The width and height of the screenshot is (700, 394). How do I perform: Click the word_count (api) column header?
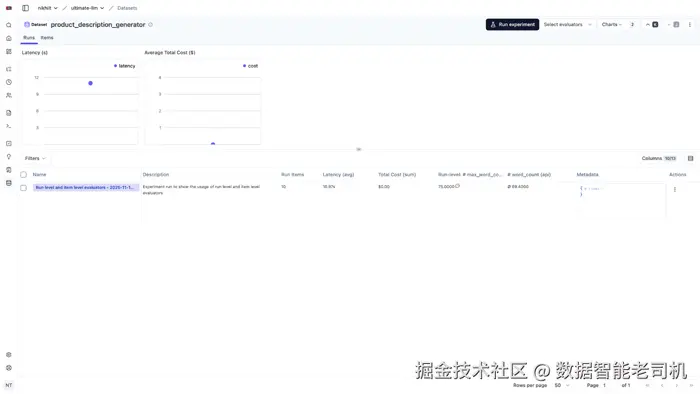[x=529, y=174]
